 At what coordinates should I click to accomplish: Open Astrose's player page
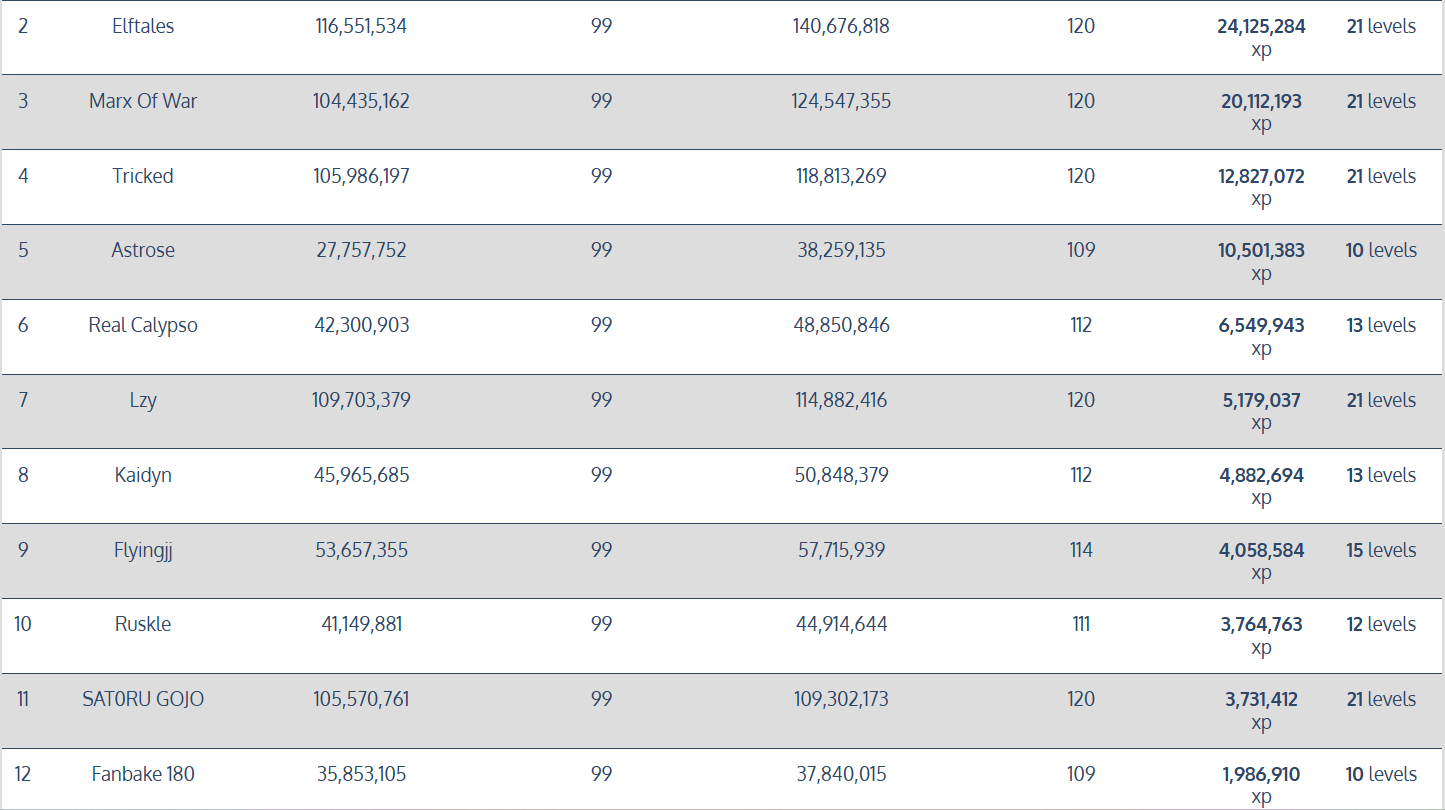point(143,250)
